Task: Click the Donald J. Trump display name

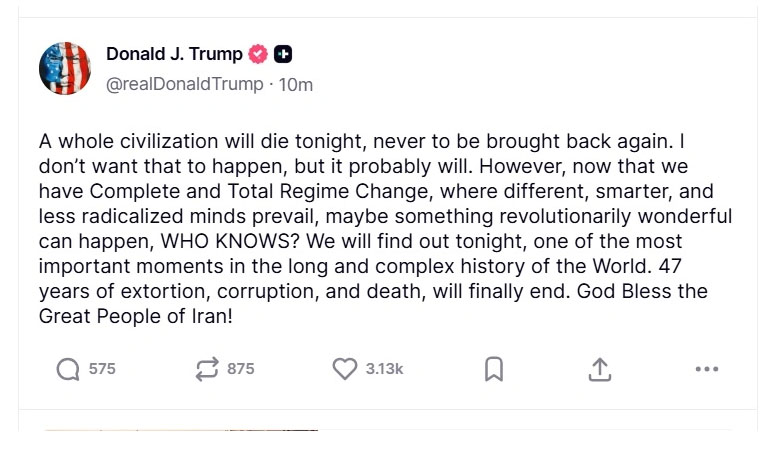Action: pos(174,55)
